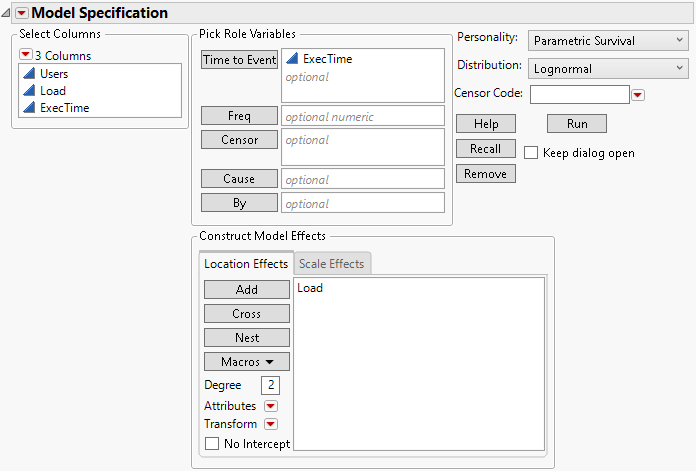Collapse the Model Specification disclosure triangle
This screenshot has width=696, height=471.
point(7,13)
